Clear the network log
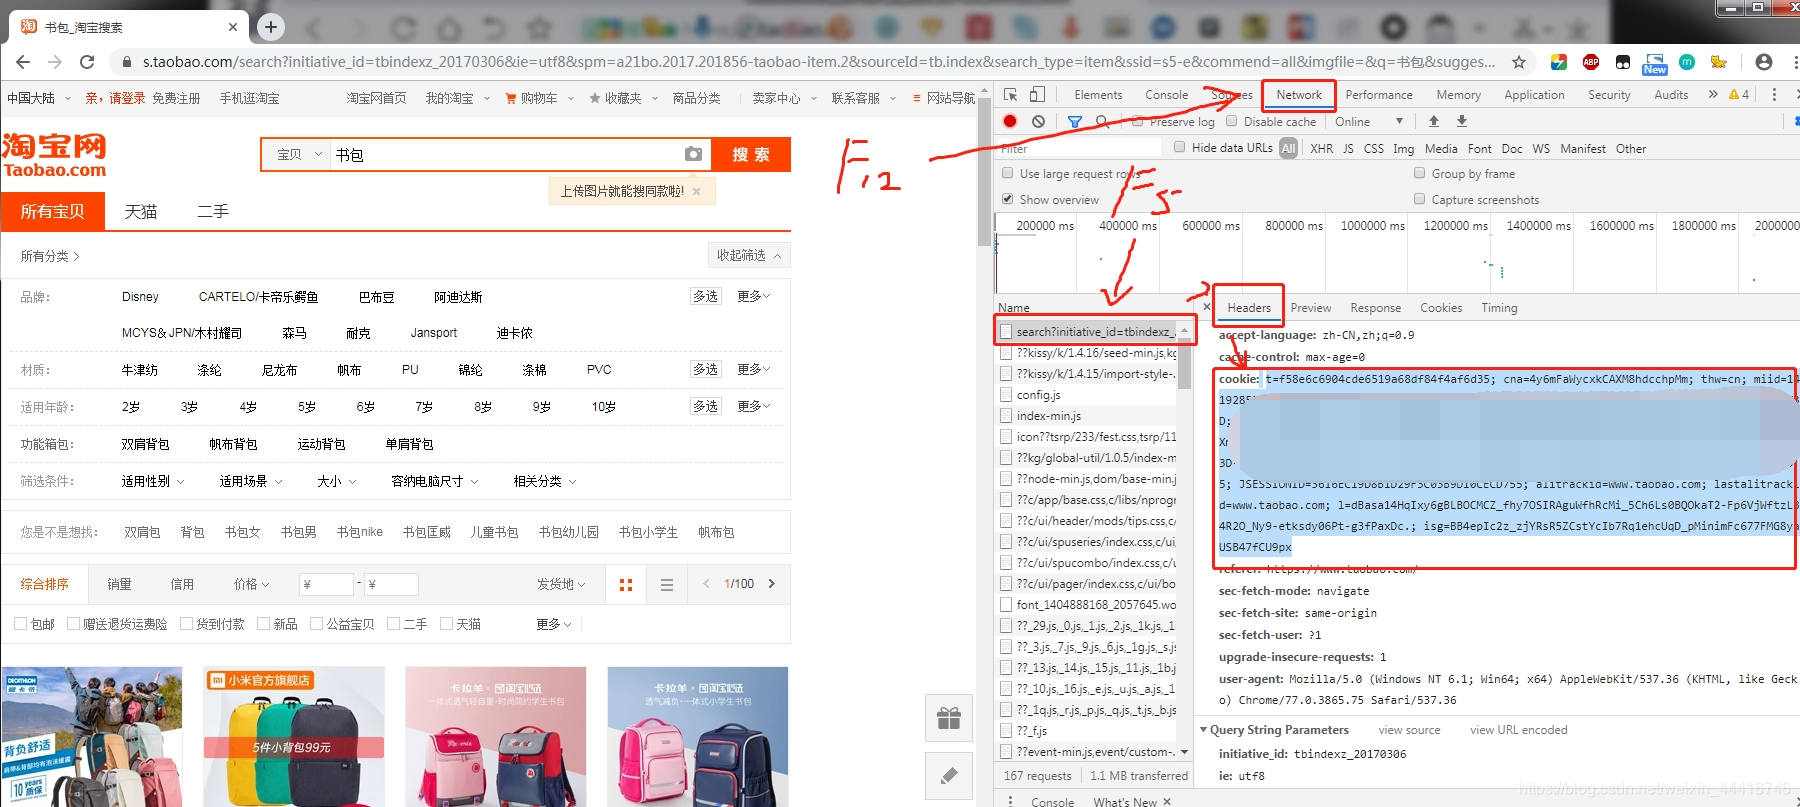The width and height of the screenshot is (1800, 807). click(1039, 121)
